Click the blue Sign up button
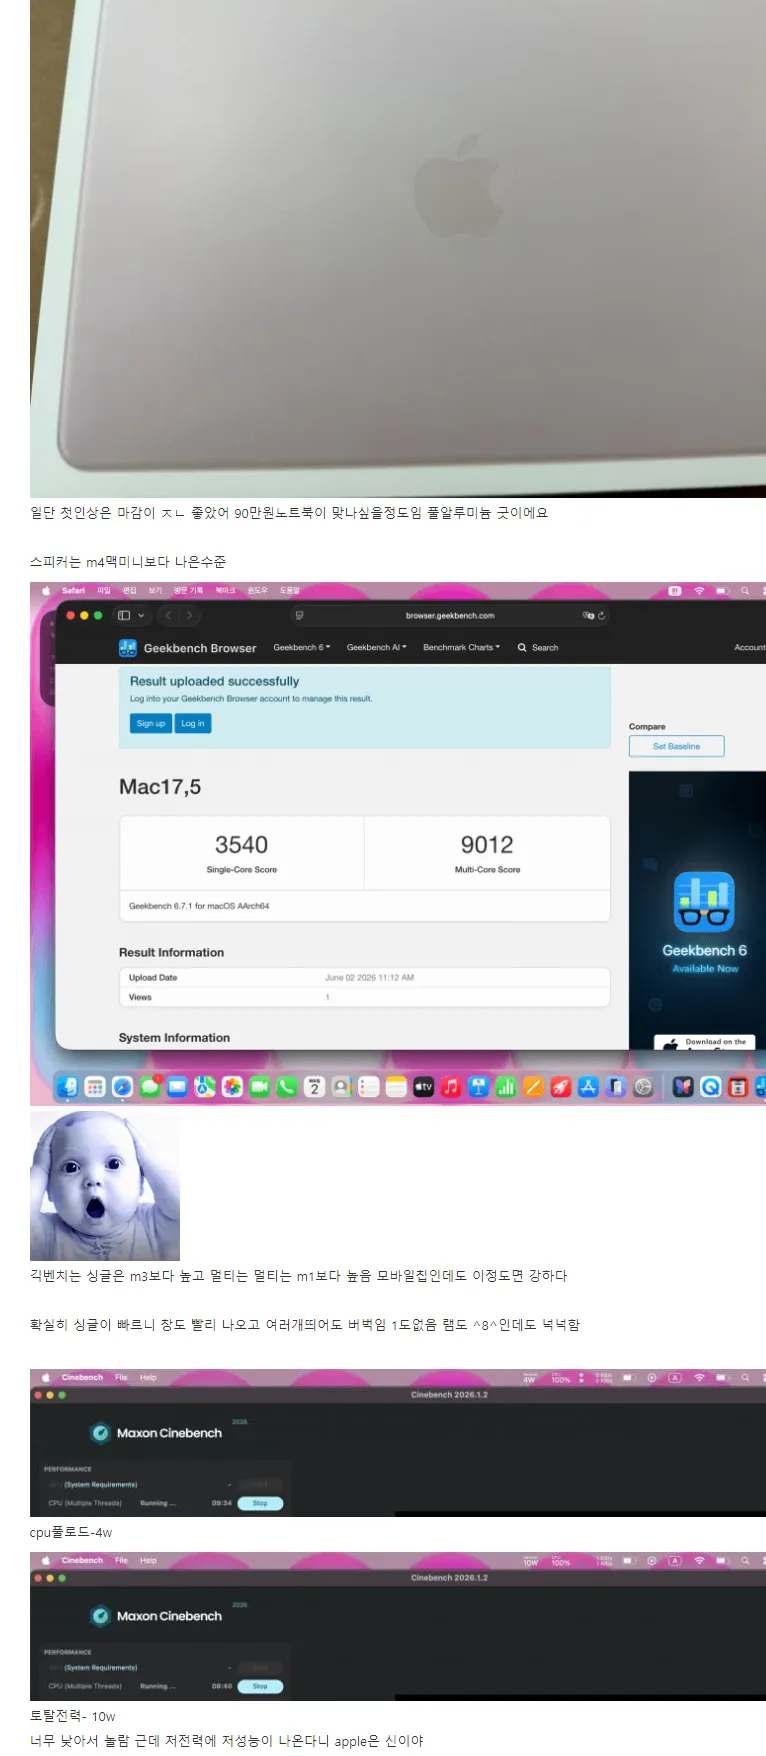The image size is (766, 1756). [x=151, y=723]
